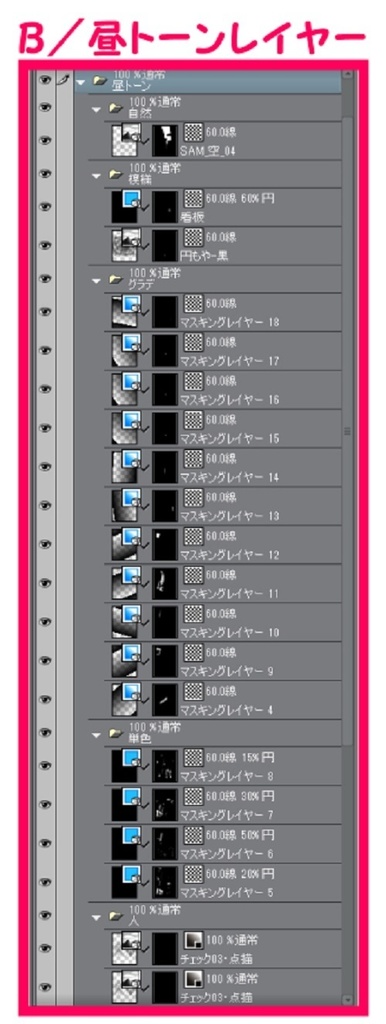Click tone pattern icon of マスキングレイヤー 13
386x1024 pixels.
point(193,498)
